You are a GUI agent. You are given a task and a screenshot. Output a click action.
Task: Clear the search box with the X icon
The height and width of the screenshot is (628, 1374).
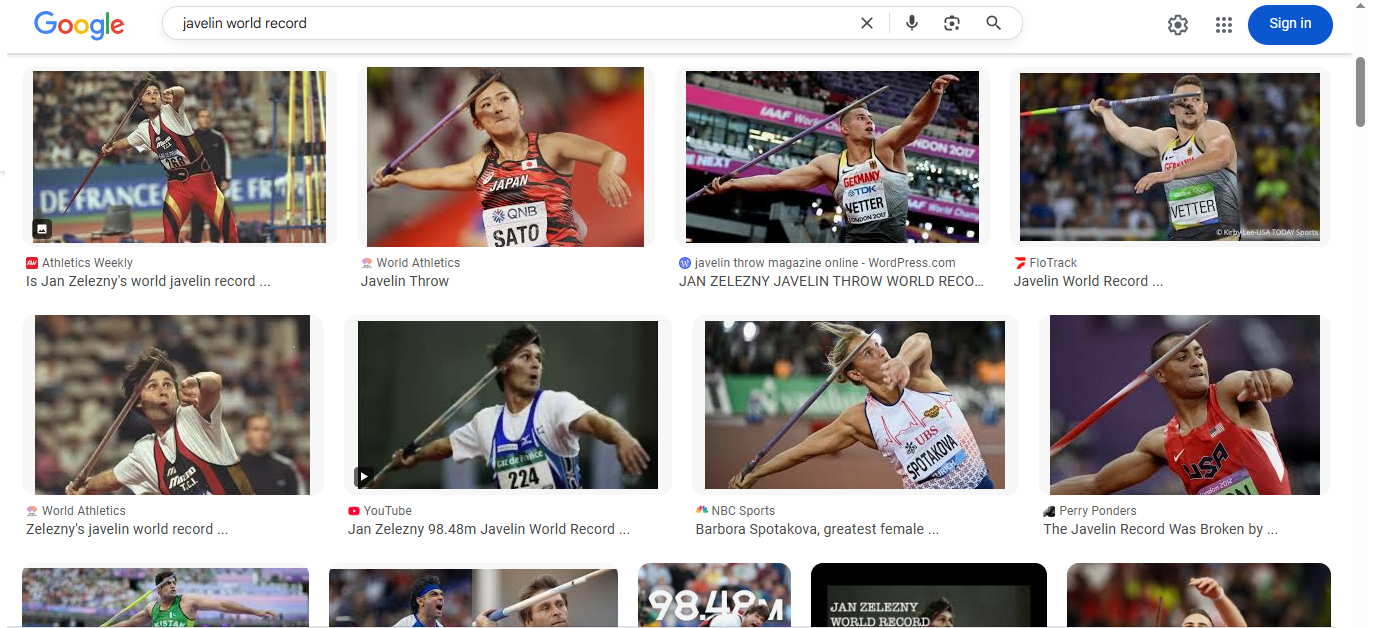coord(867,23)
